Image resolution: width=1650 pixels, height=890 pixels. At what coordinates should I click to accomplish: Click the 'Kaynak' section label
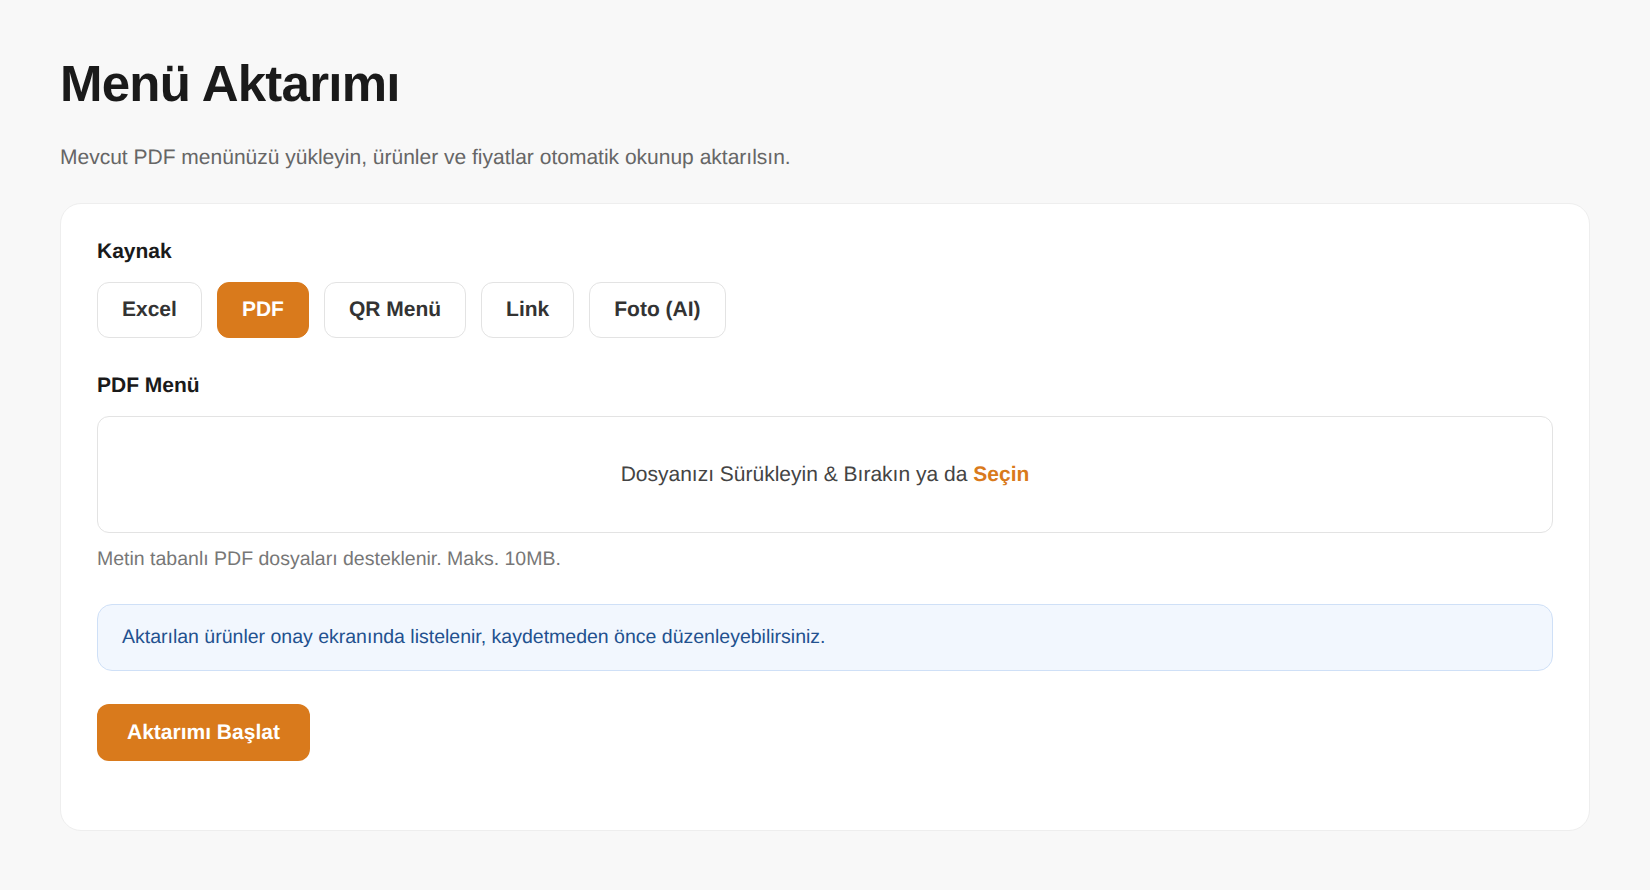(134, 251)
